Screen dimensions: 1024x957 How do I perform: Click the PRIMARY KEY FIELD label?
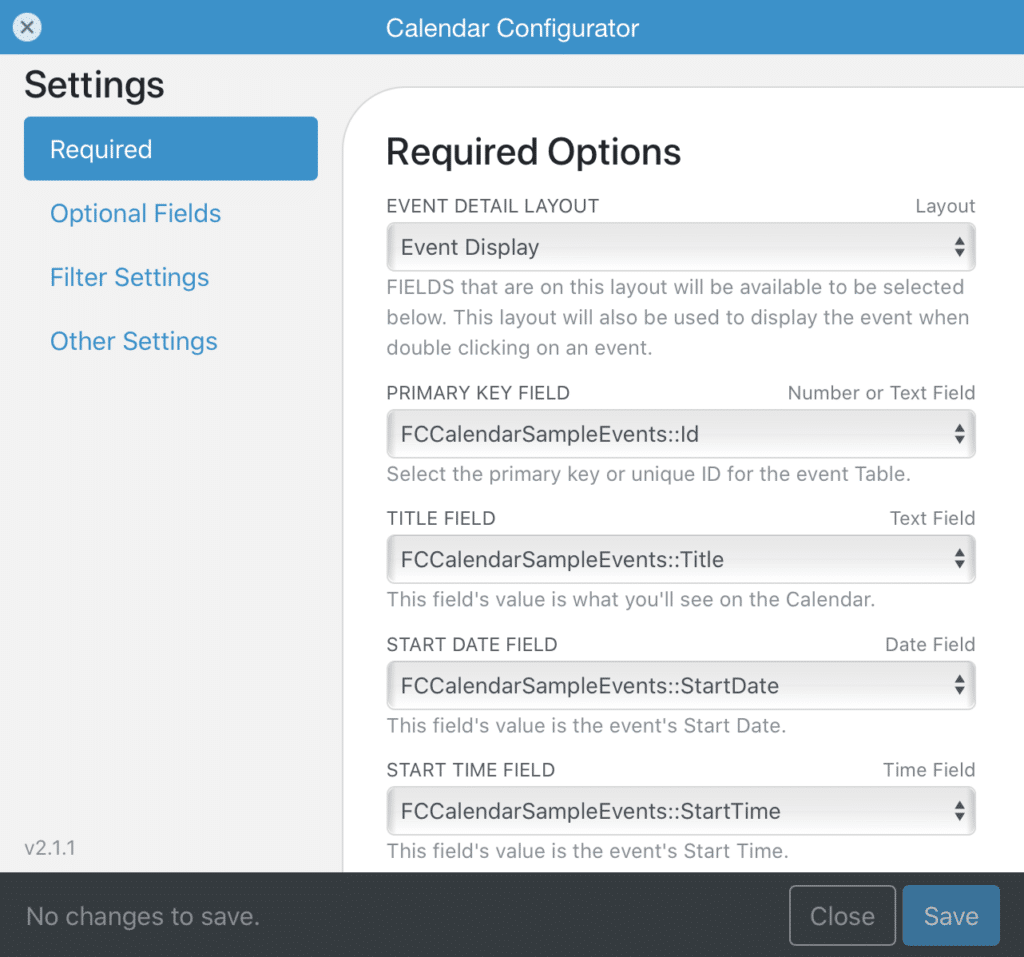(x=478, y=393)
